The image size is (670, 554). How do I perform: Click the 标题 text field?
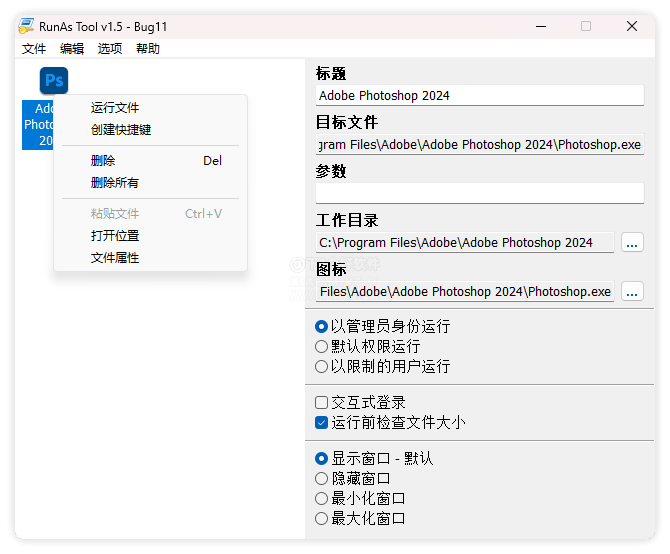coord(480,95)
